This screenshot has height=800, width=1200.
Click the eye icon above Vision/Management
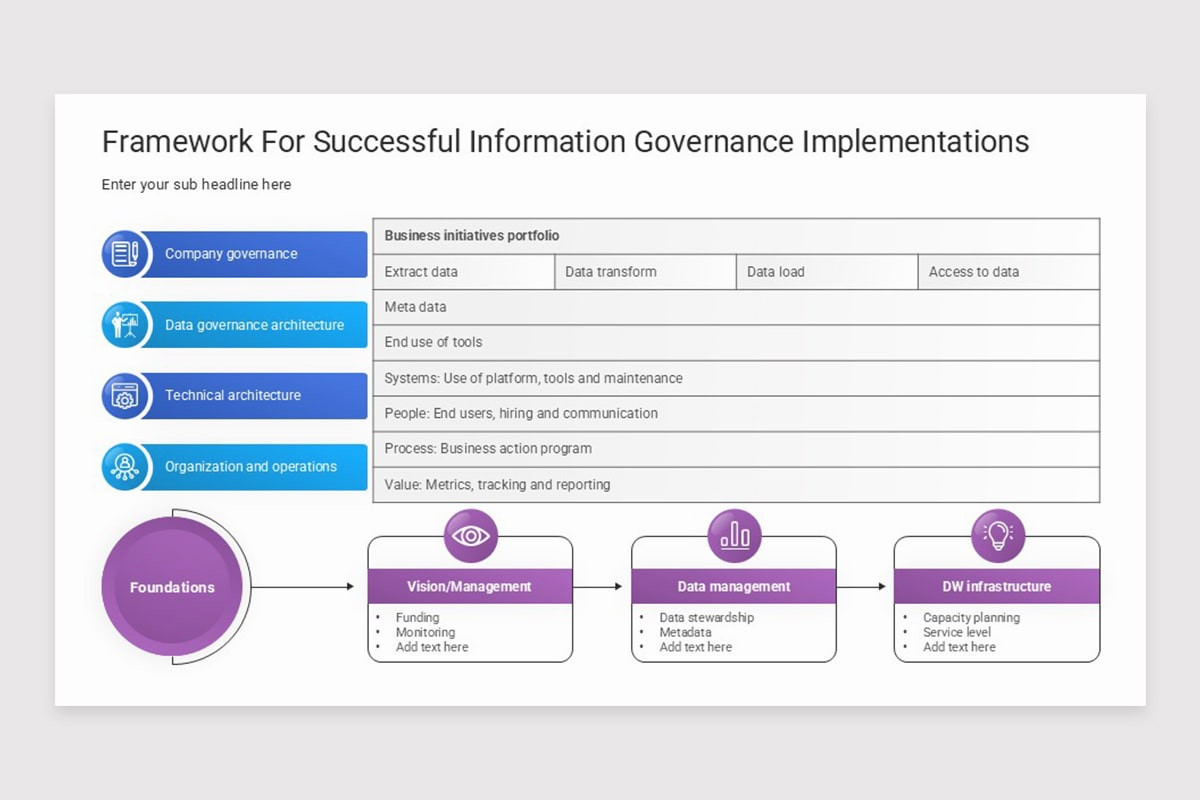point(471,536)
